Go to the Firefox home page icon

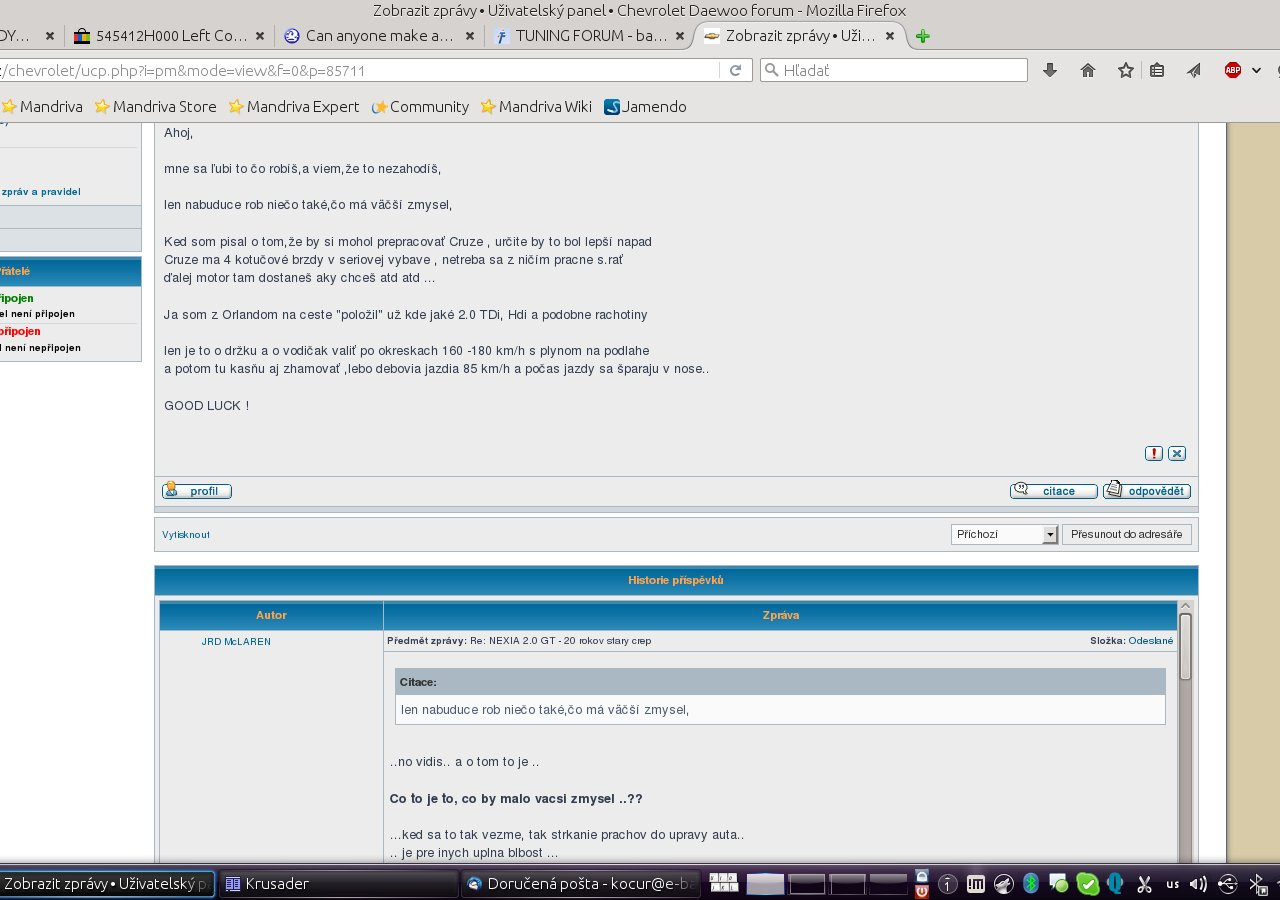[1088, 70]
